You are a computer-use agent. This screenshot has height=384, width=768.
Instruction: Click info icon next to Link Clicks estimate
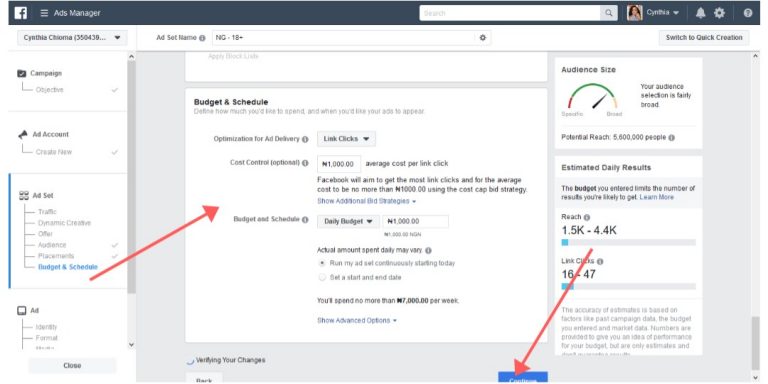point(600,262)
